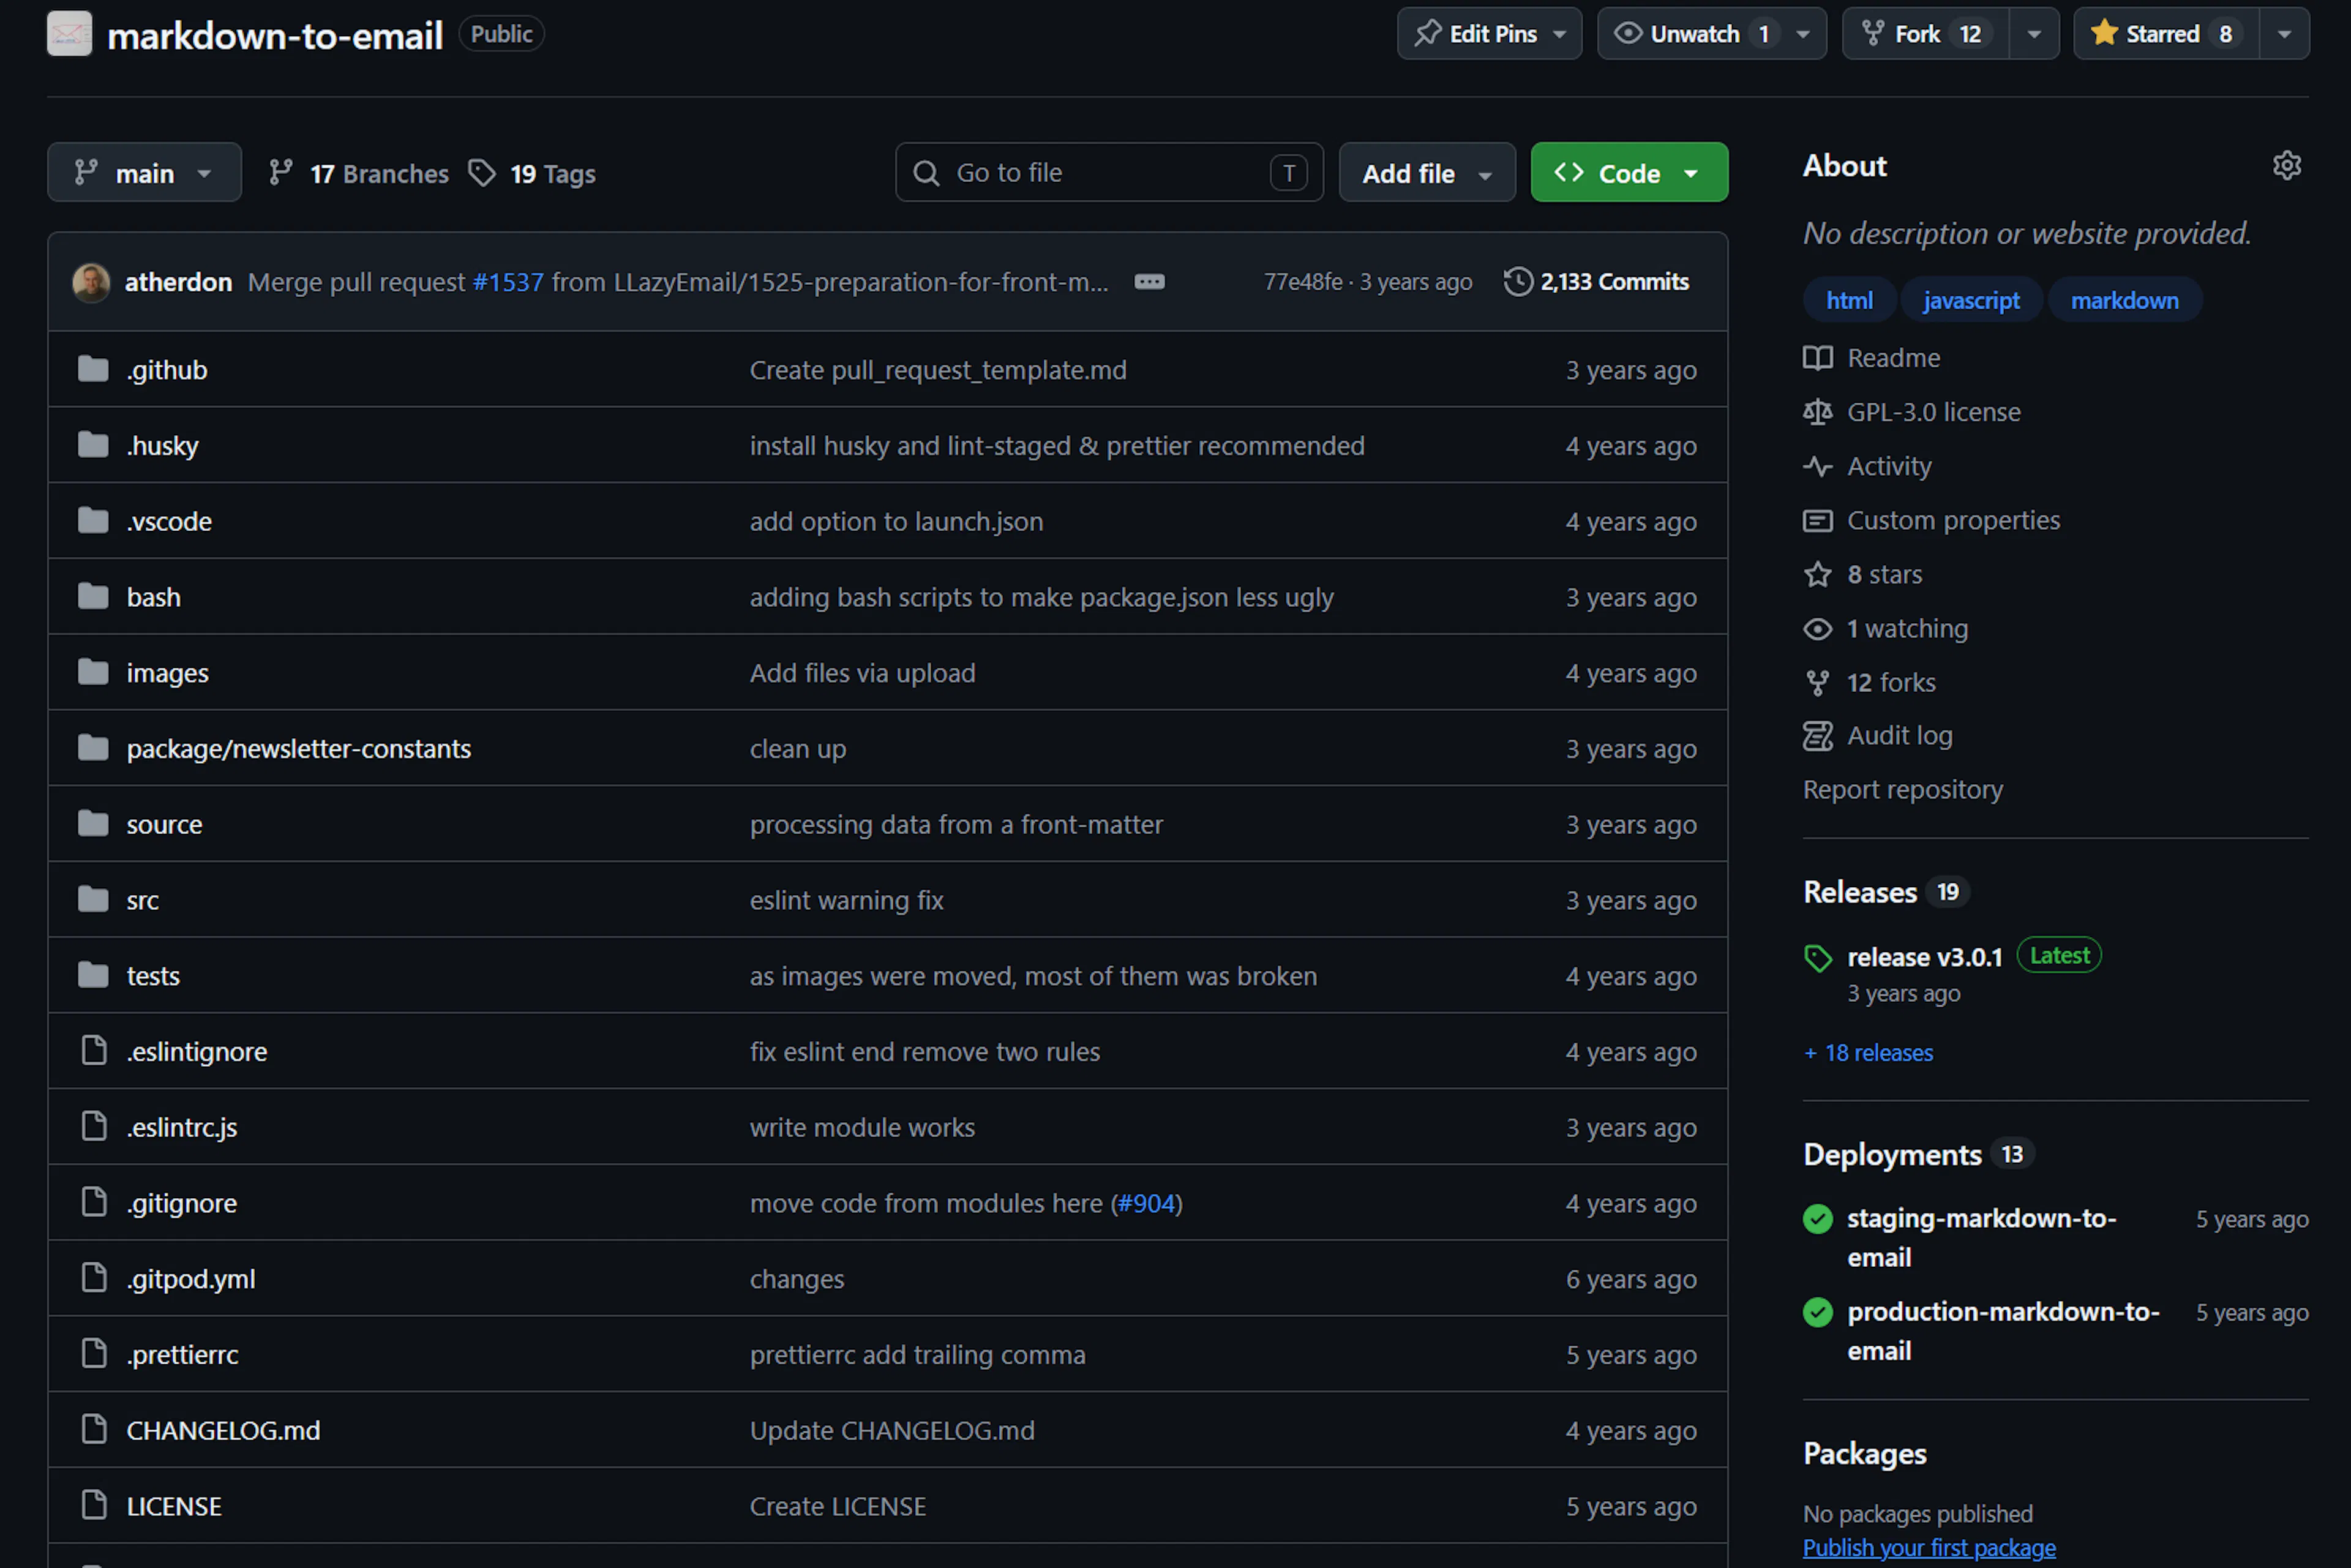2351x1568 pixels.
Task: Open the .vscode folder
Action: (169, 521)
